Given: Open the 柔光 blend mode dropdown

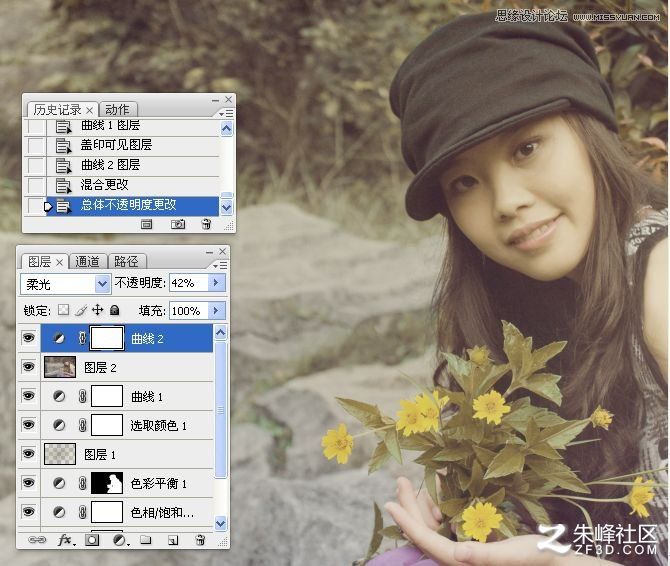Looking at the screenshot, I should click(103, 284).
